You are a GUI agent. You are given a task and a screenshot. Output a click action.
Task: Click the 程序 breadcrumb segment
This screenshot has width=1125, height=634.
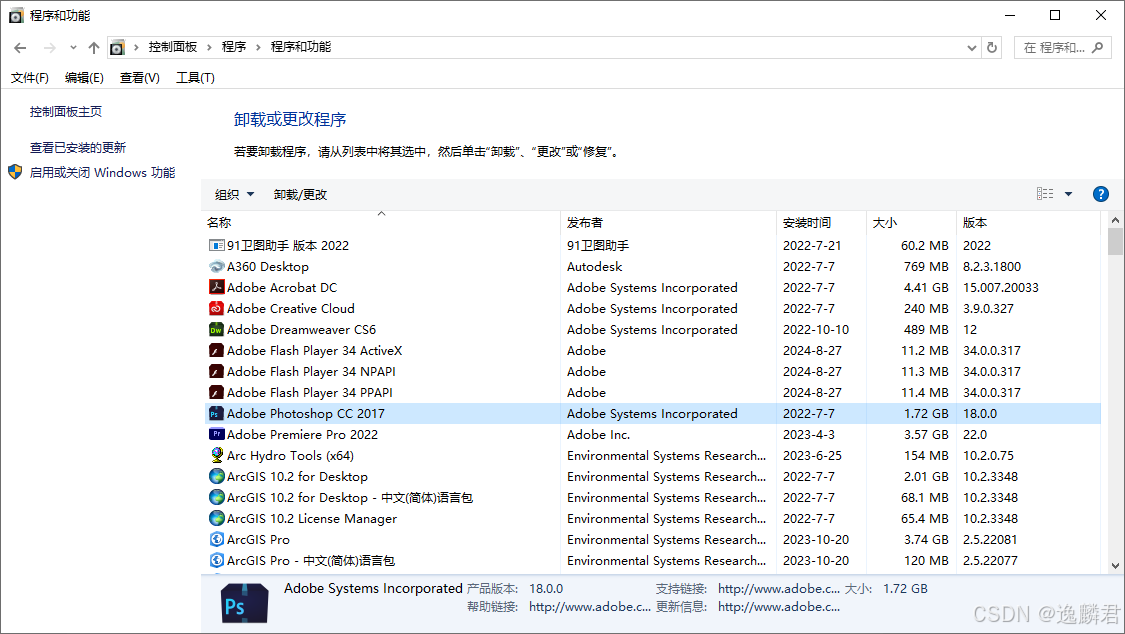tap(234, 47)
